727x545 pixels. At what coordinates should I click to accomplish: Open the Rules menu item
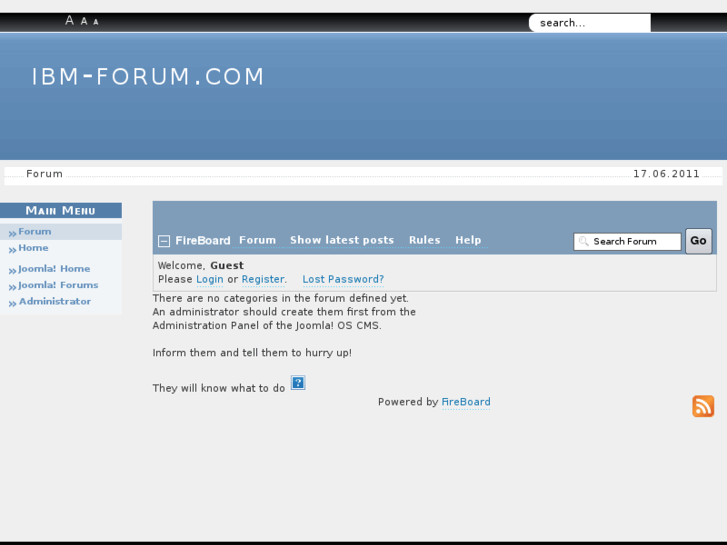tap(424, 240)
